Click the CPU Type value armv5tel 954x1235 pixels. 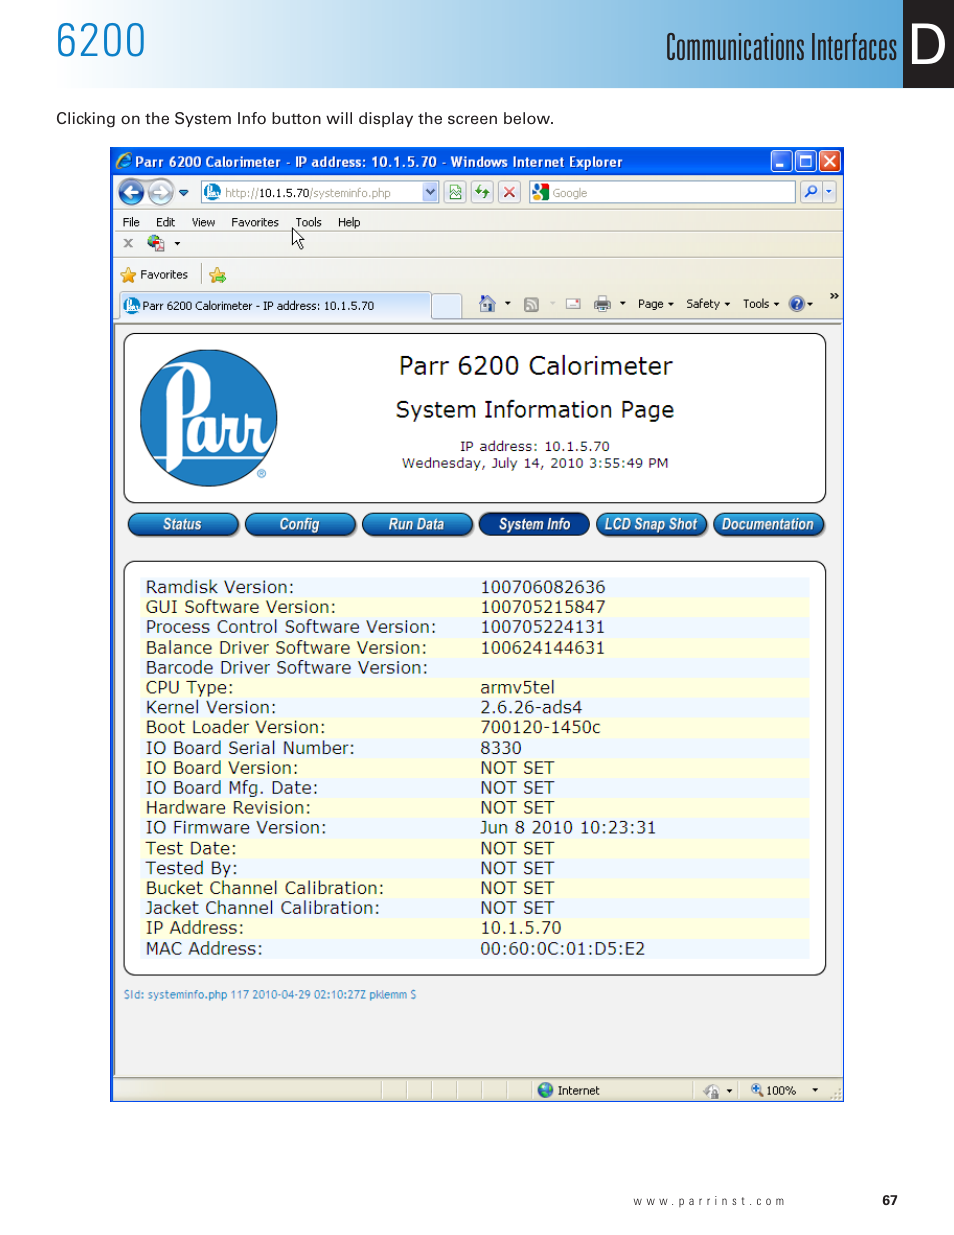pyautogui.click(x=517, y=687)
